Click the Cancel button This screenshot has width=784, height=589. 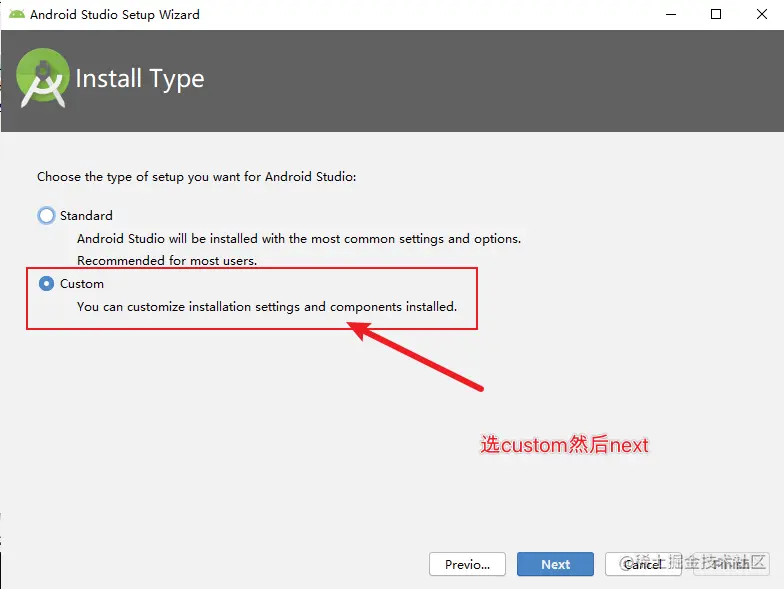point(643,564)
